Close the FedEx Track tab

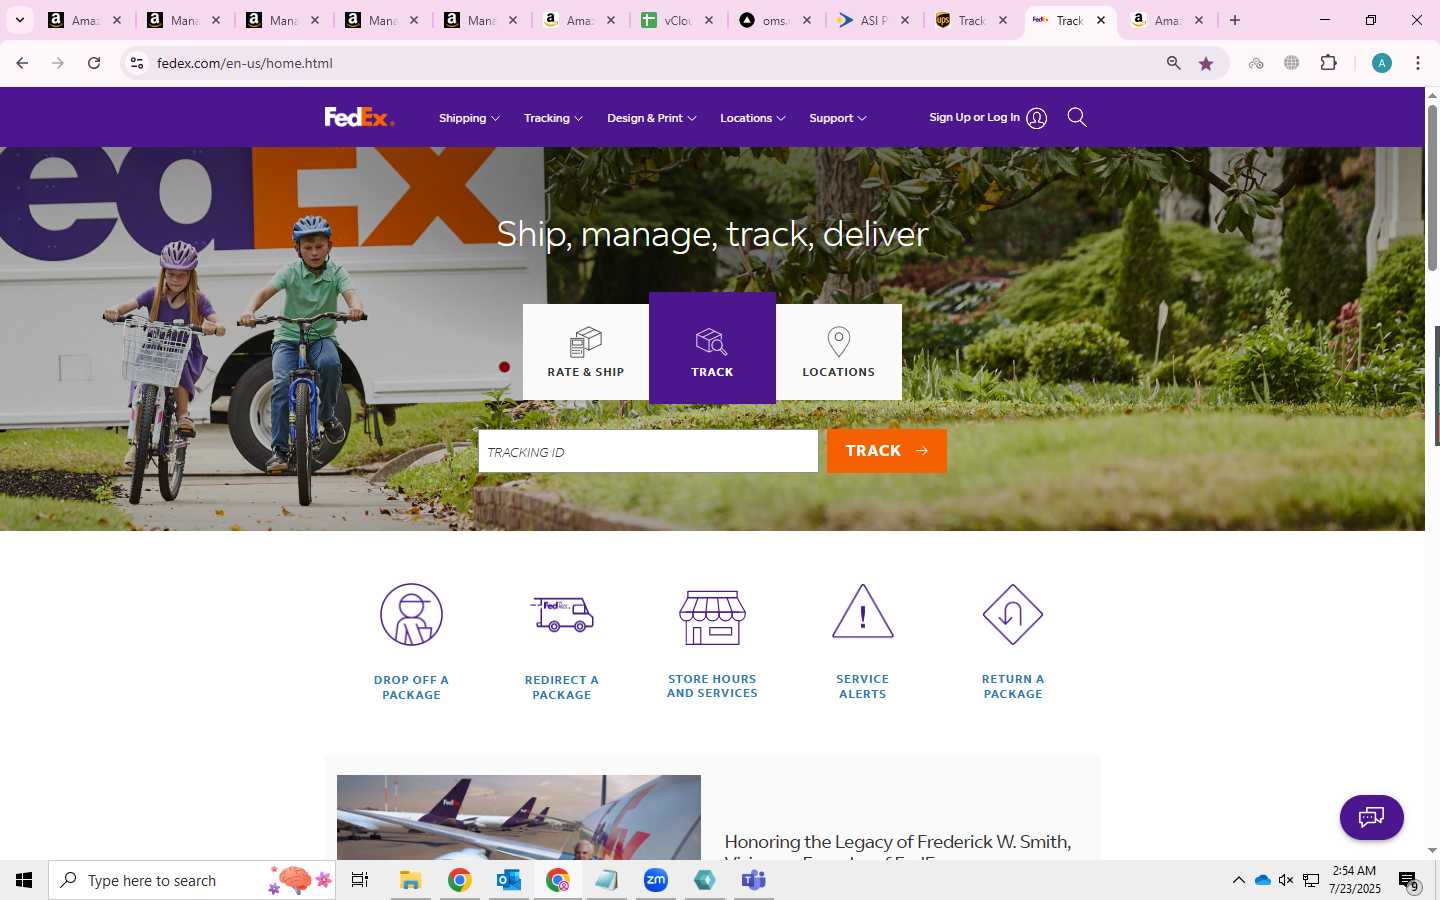click(1101, 20)
